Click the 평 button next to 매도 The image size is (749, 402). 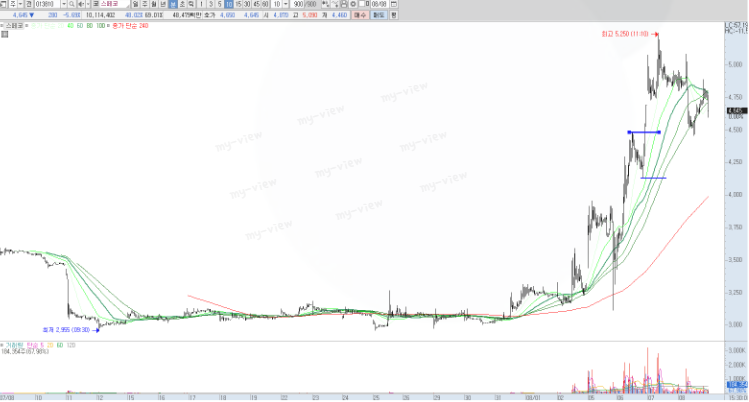pyautogui.click(x=394, y=15)
